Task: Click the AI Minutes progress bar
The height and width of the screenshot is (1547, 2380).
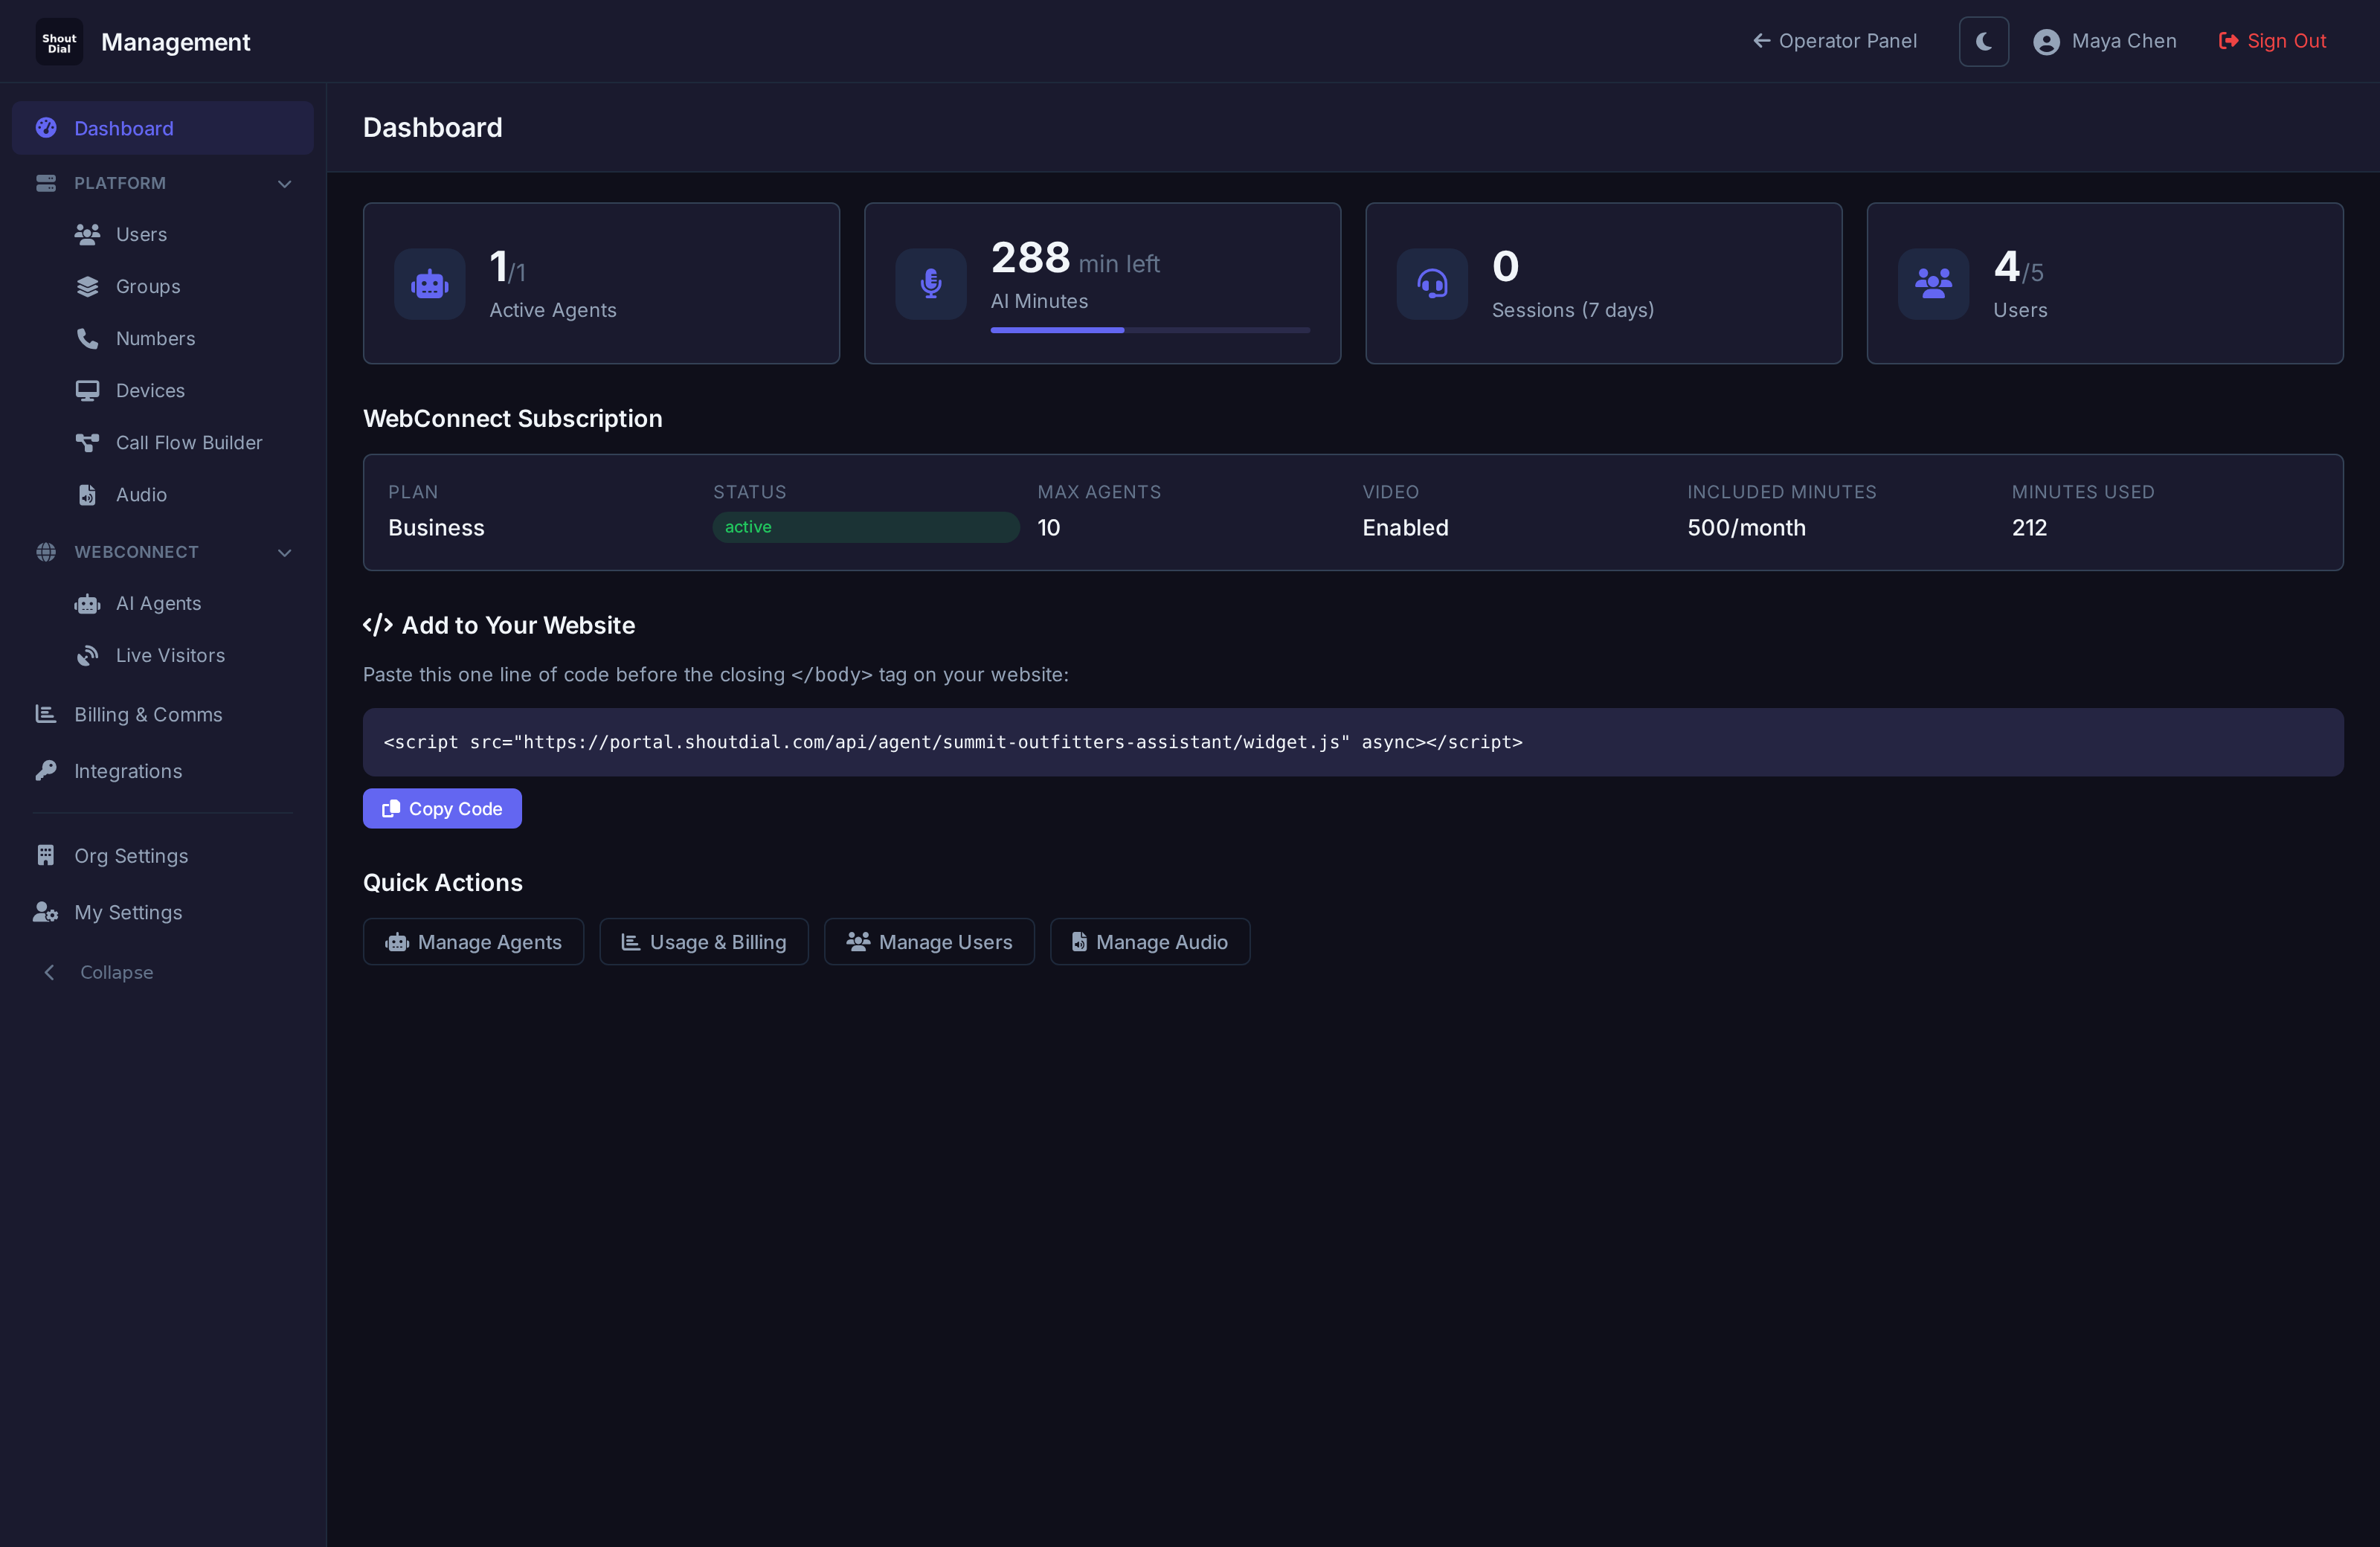Action: 1150,330
